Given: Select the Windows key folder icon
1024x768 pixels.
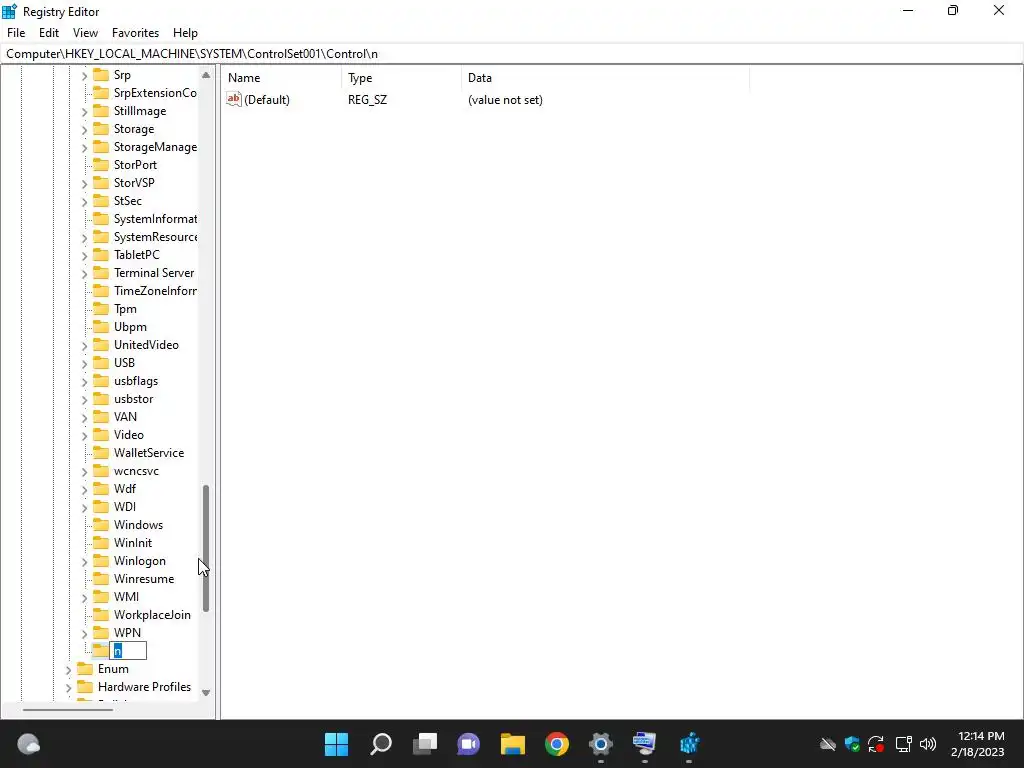Looking at the screenshot, I should 101,524.
